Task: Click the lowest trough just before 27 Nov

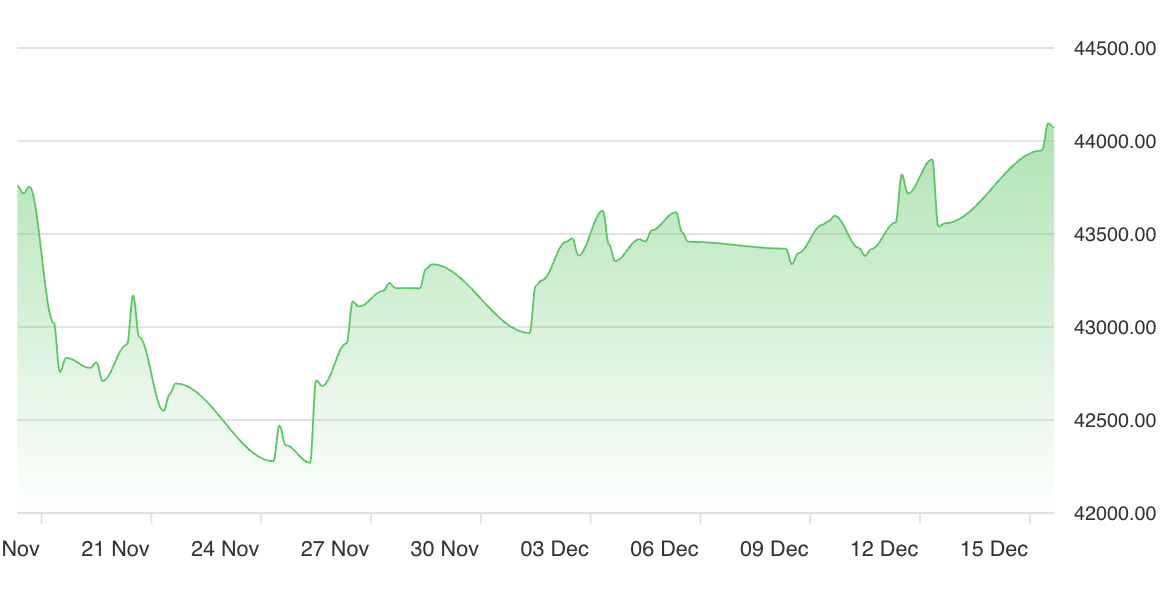Action: tap(308, 462)
